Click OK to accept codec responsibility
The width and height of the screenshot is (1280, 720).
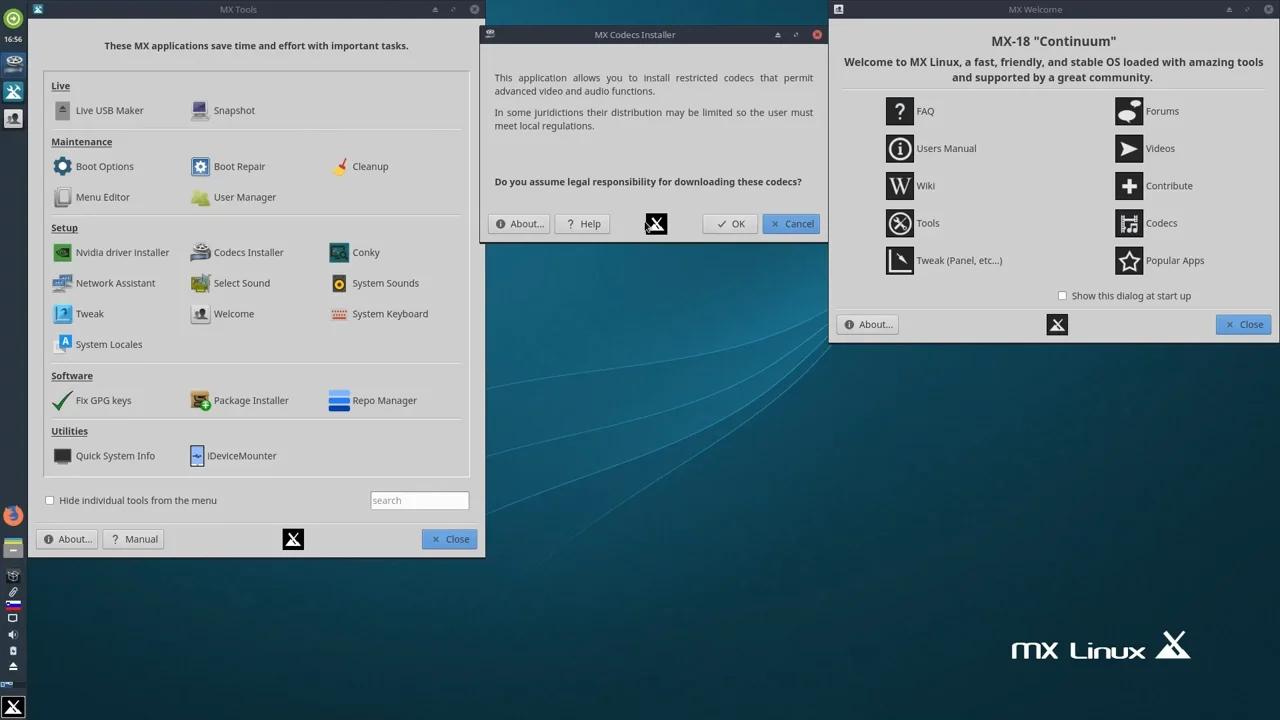[729, 223]
